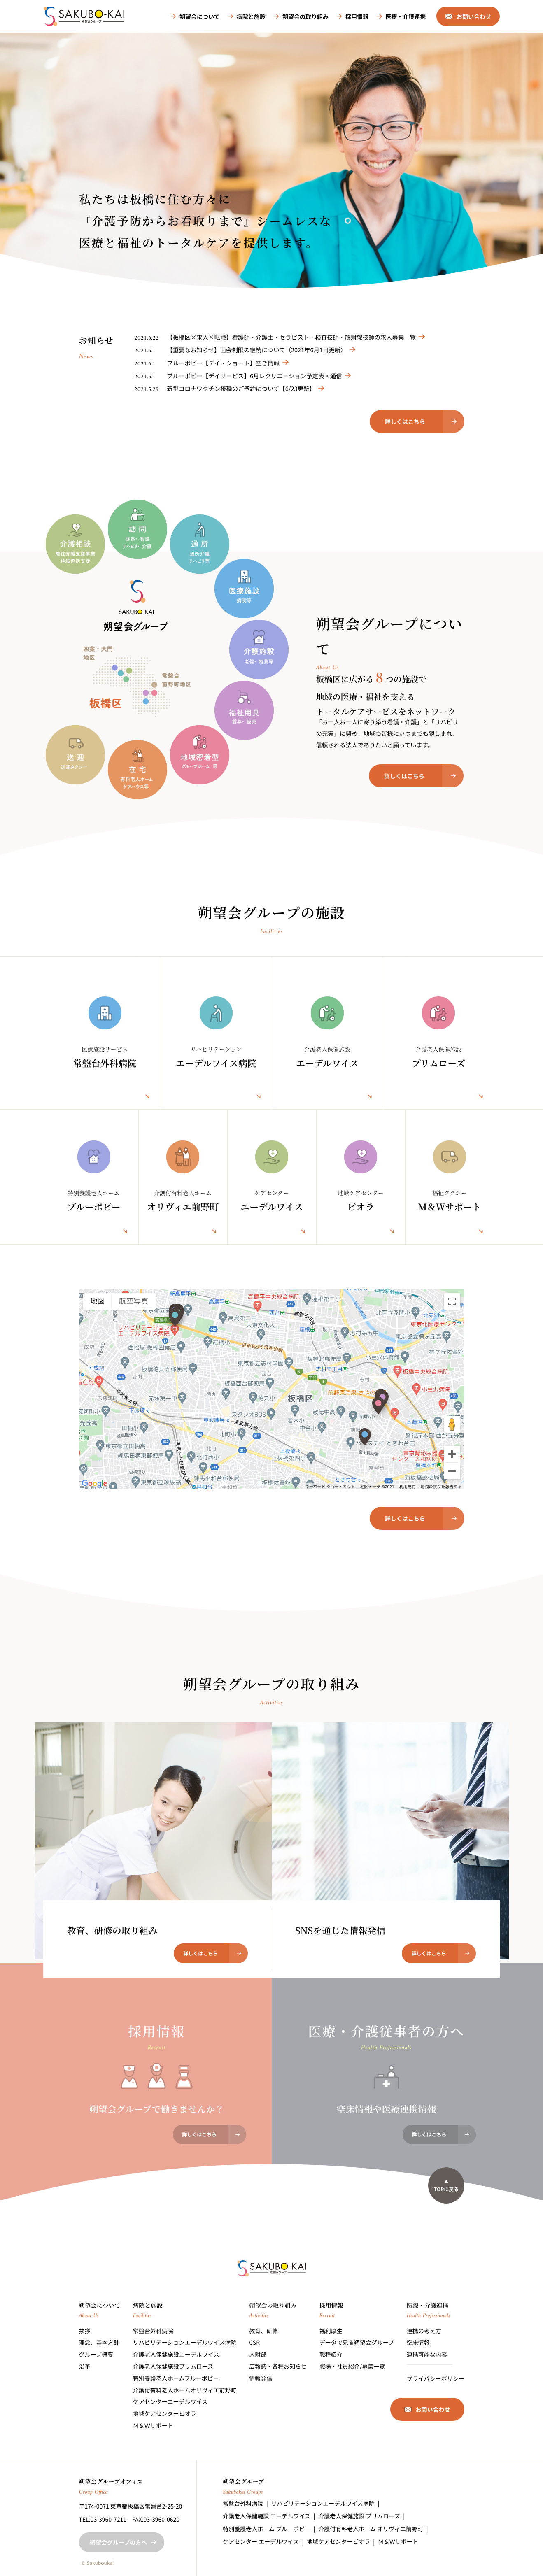Click the SAKUBO-KAI logo in the header
This screenshot has height=2576, width=543.
[85, 16]
